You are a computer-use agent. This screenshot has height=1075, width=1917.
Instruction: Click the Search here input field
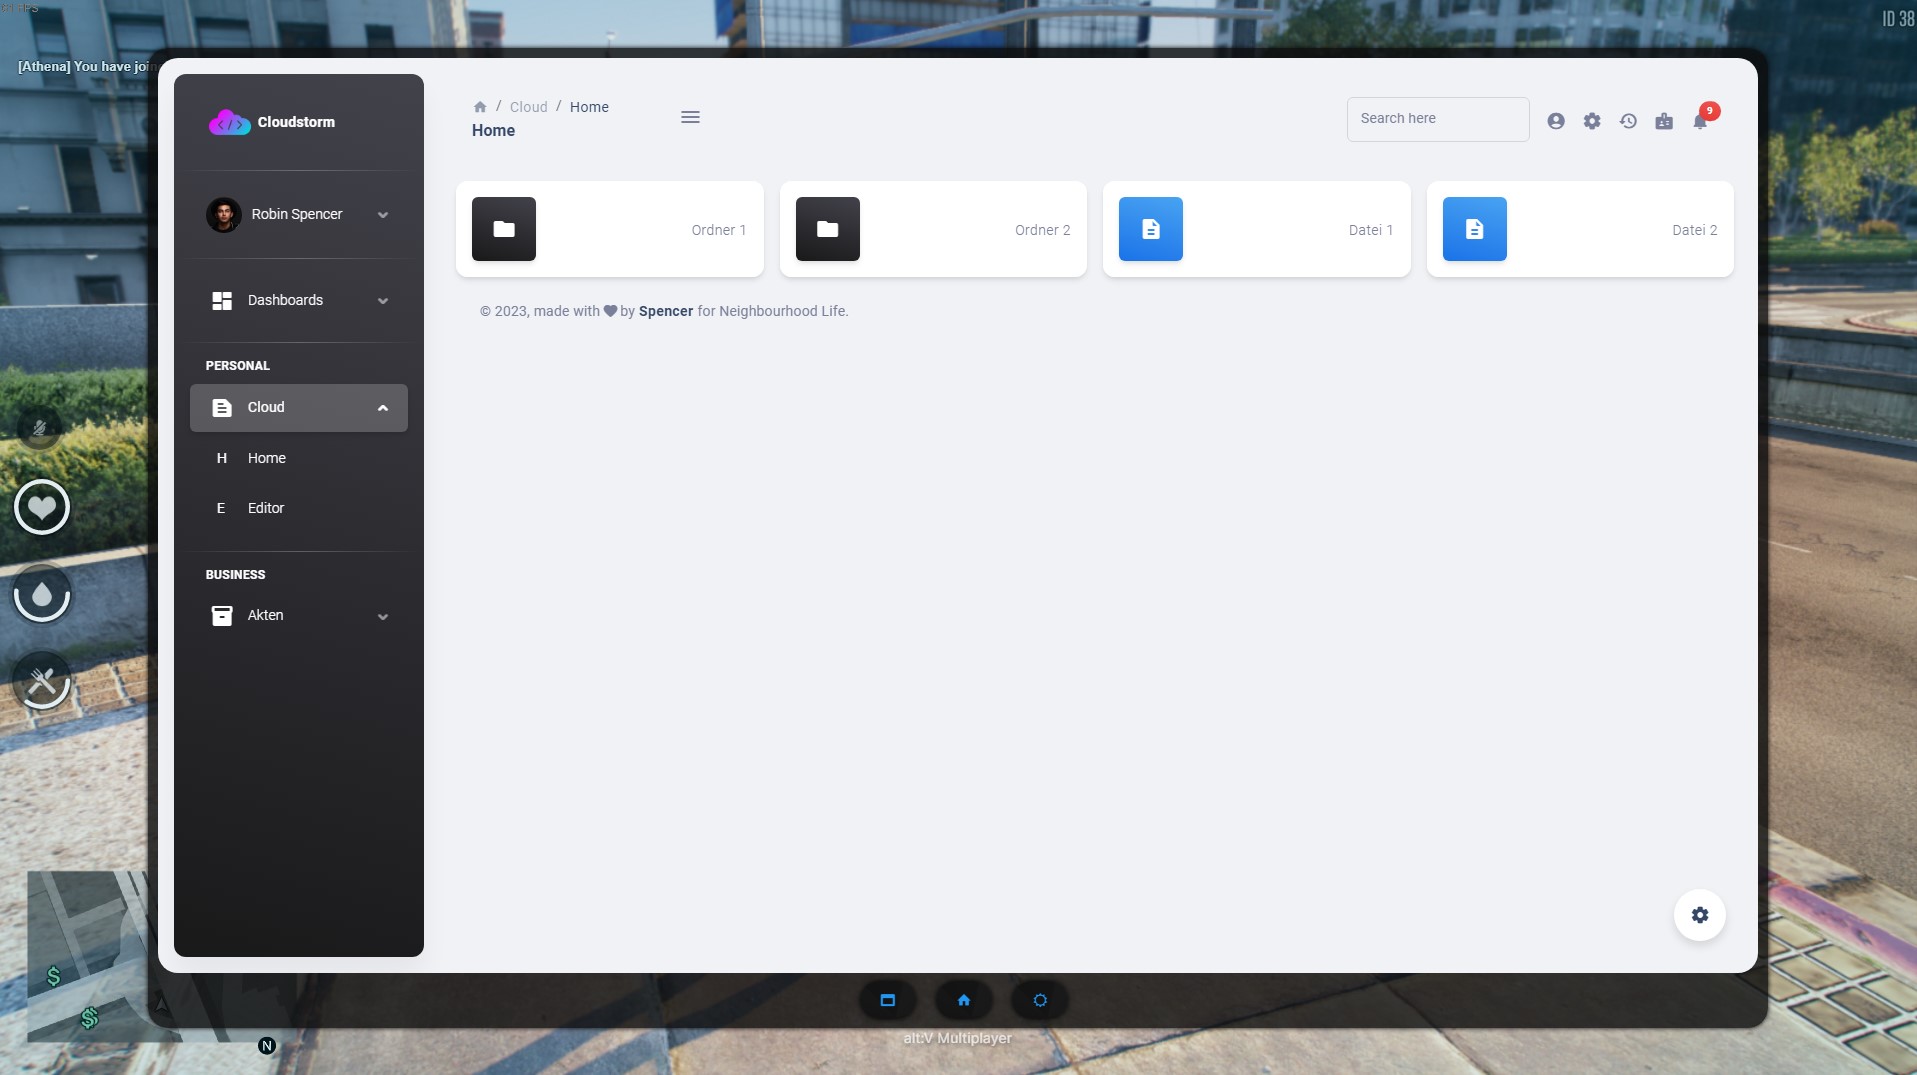coord(1437,119)
